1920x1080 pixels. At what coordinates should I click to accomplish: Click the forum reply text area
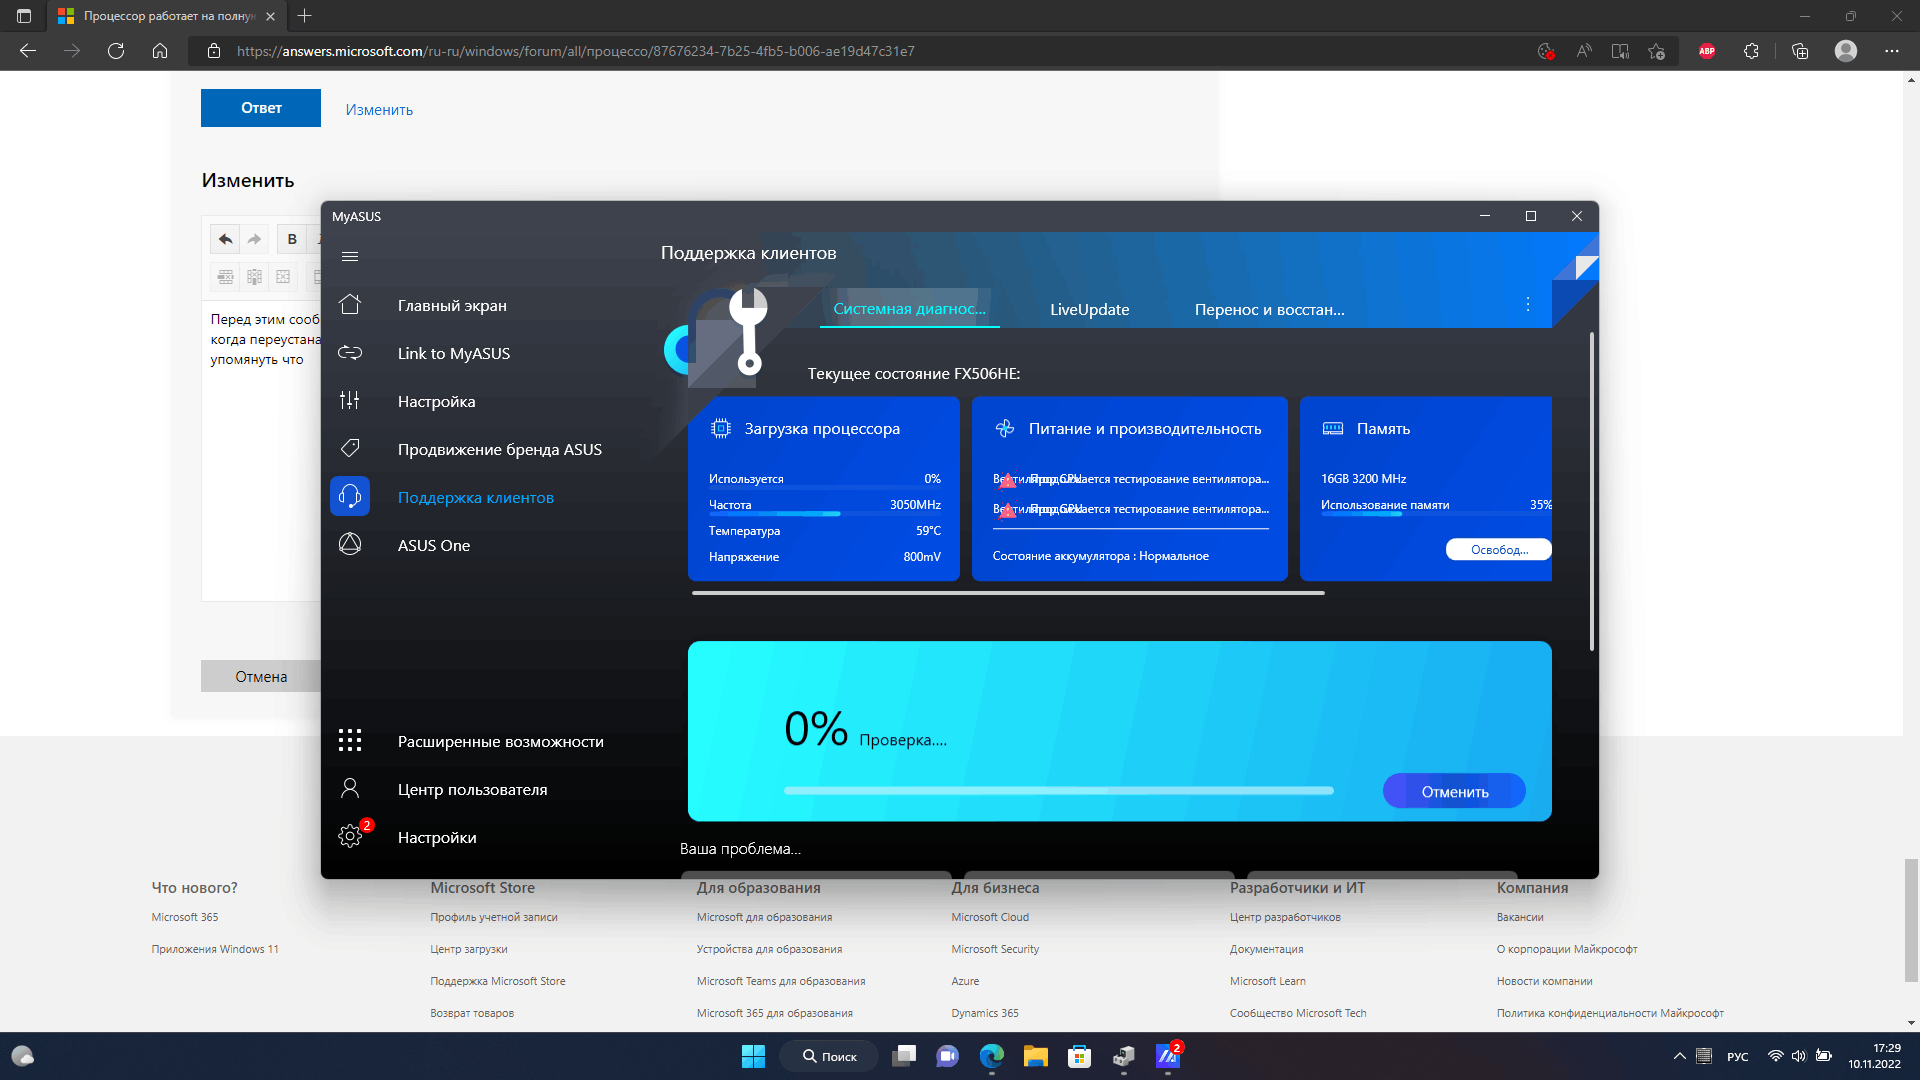point(262,450)
